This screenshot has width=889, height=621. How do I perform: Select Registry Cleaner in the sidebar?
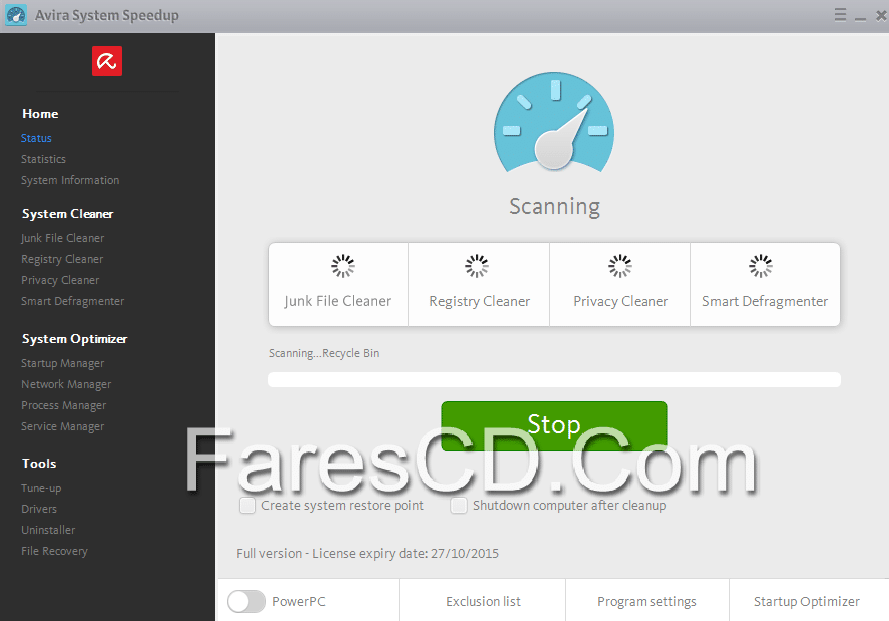click(62, 259)
